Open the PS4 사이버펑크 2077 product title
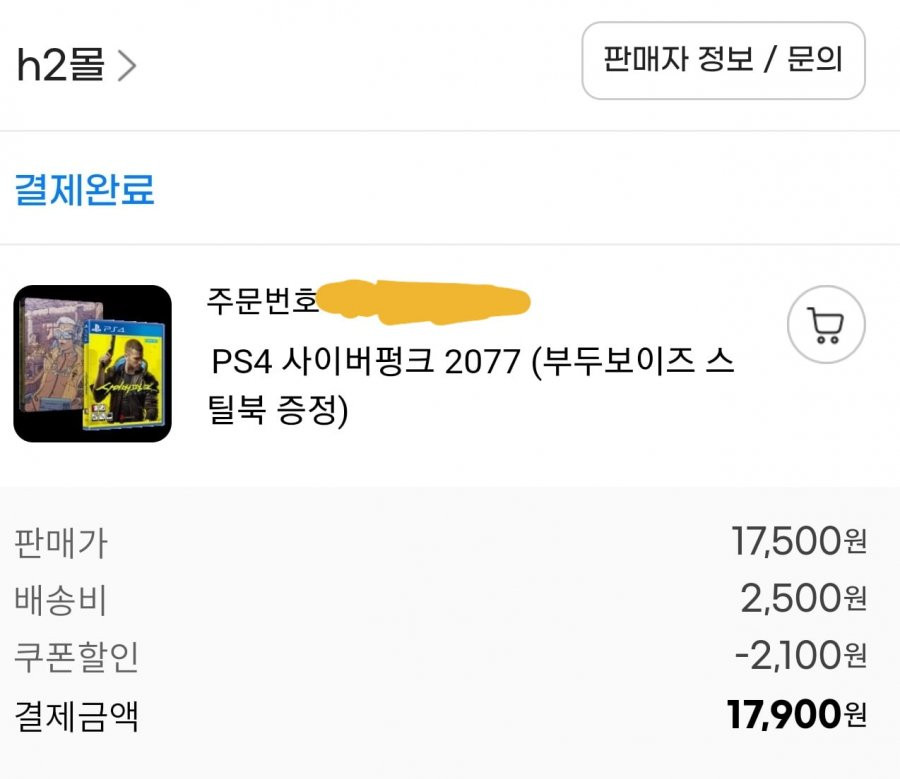900x779 pixels. [473, 385]
